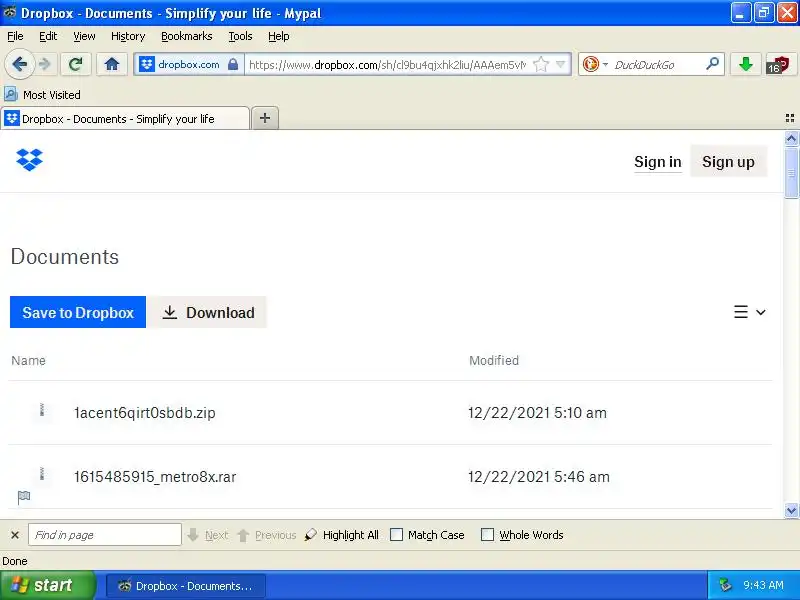The height and width of the screenshot is (600, 800).
Task: Open the file 1615485915_metro8x.rar
Action: pyautogui.click(x=155, y=477)
